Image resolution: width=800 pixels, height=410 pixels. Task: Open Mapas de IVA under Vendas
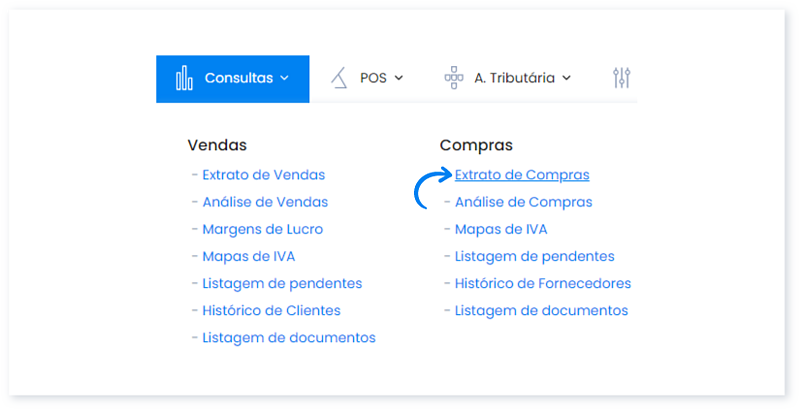tap(248, 256)
